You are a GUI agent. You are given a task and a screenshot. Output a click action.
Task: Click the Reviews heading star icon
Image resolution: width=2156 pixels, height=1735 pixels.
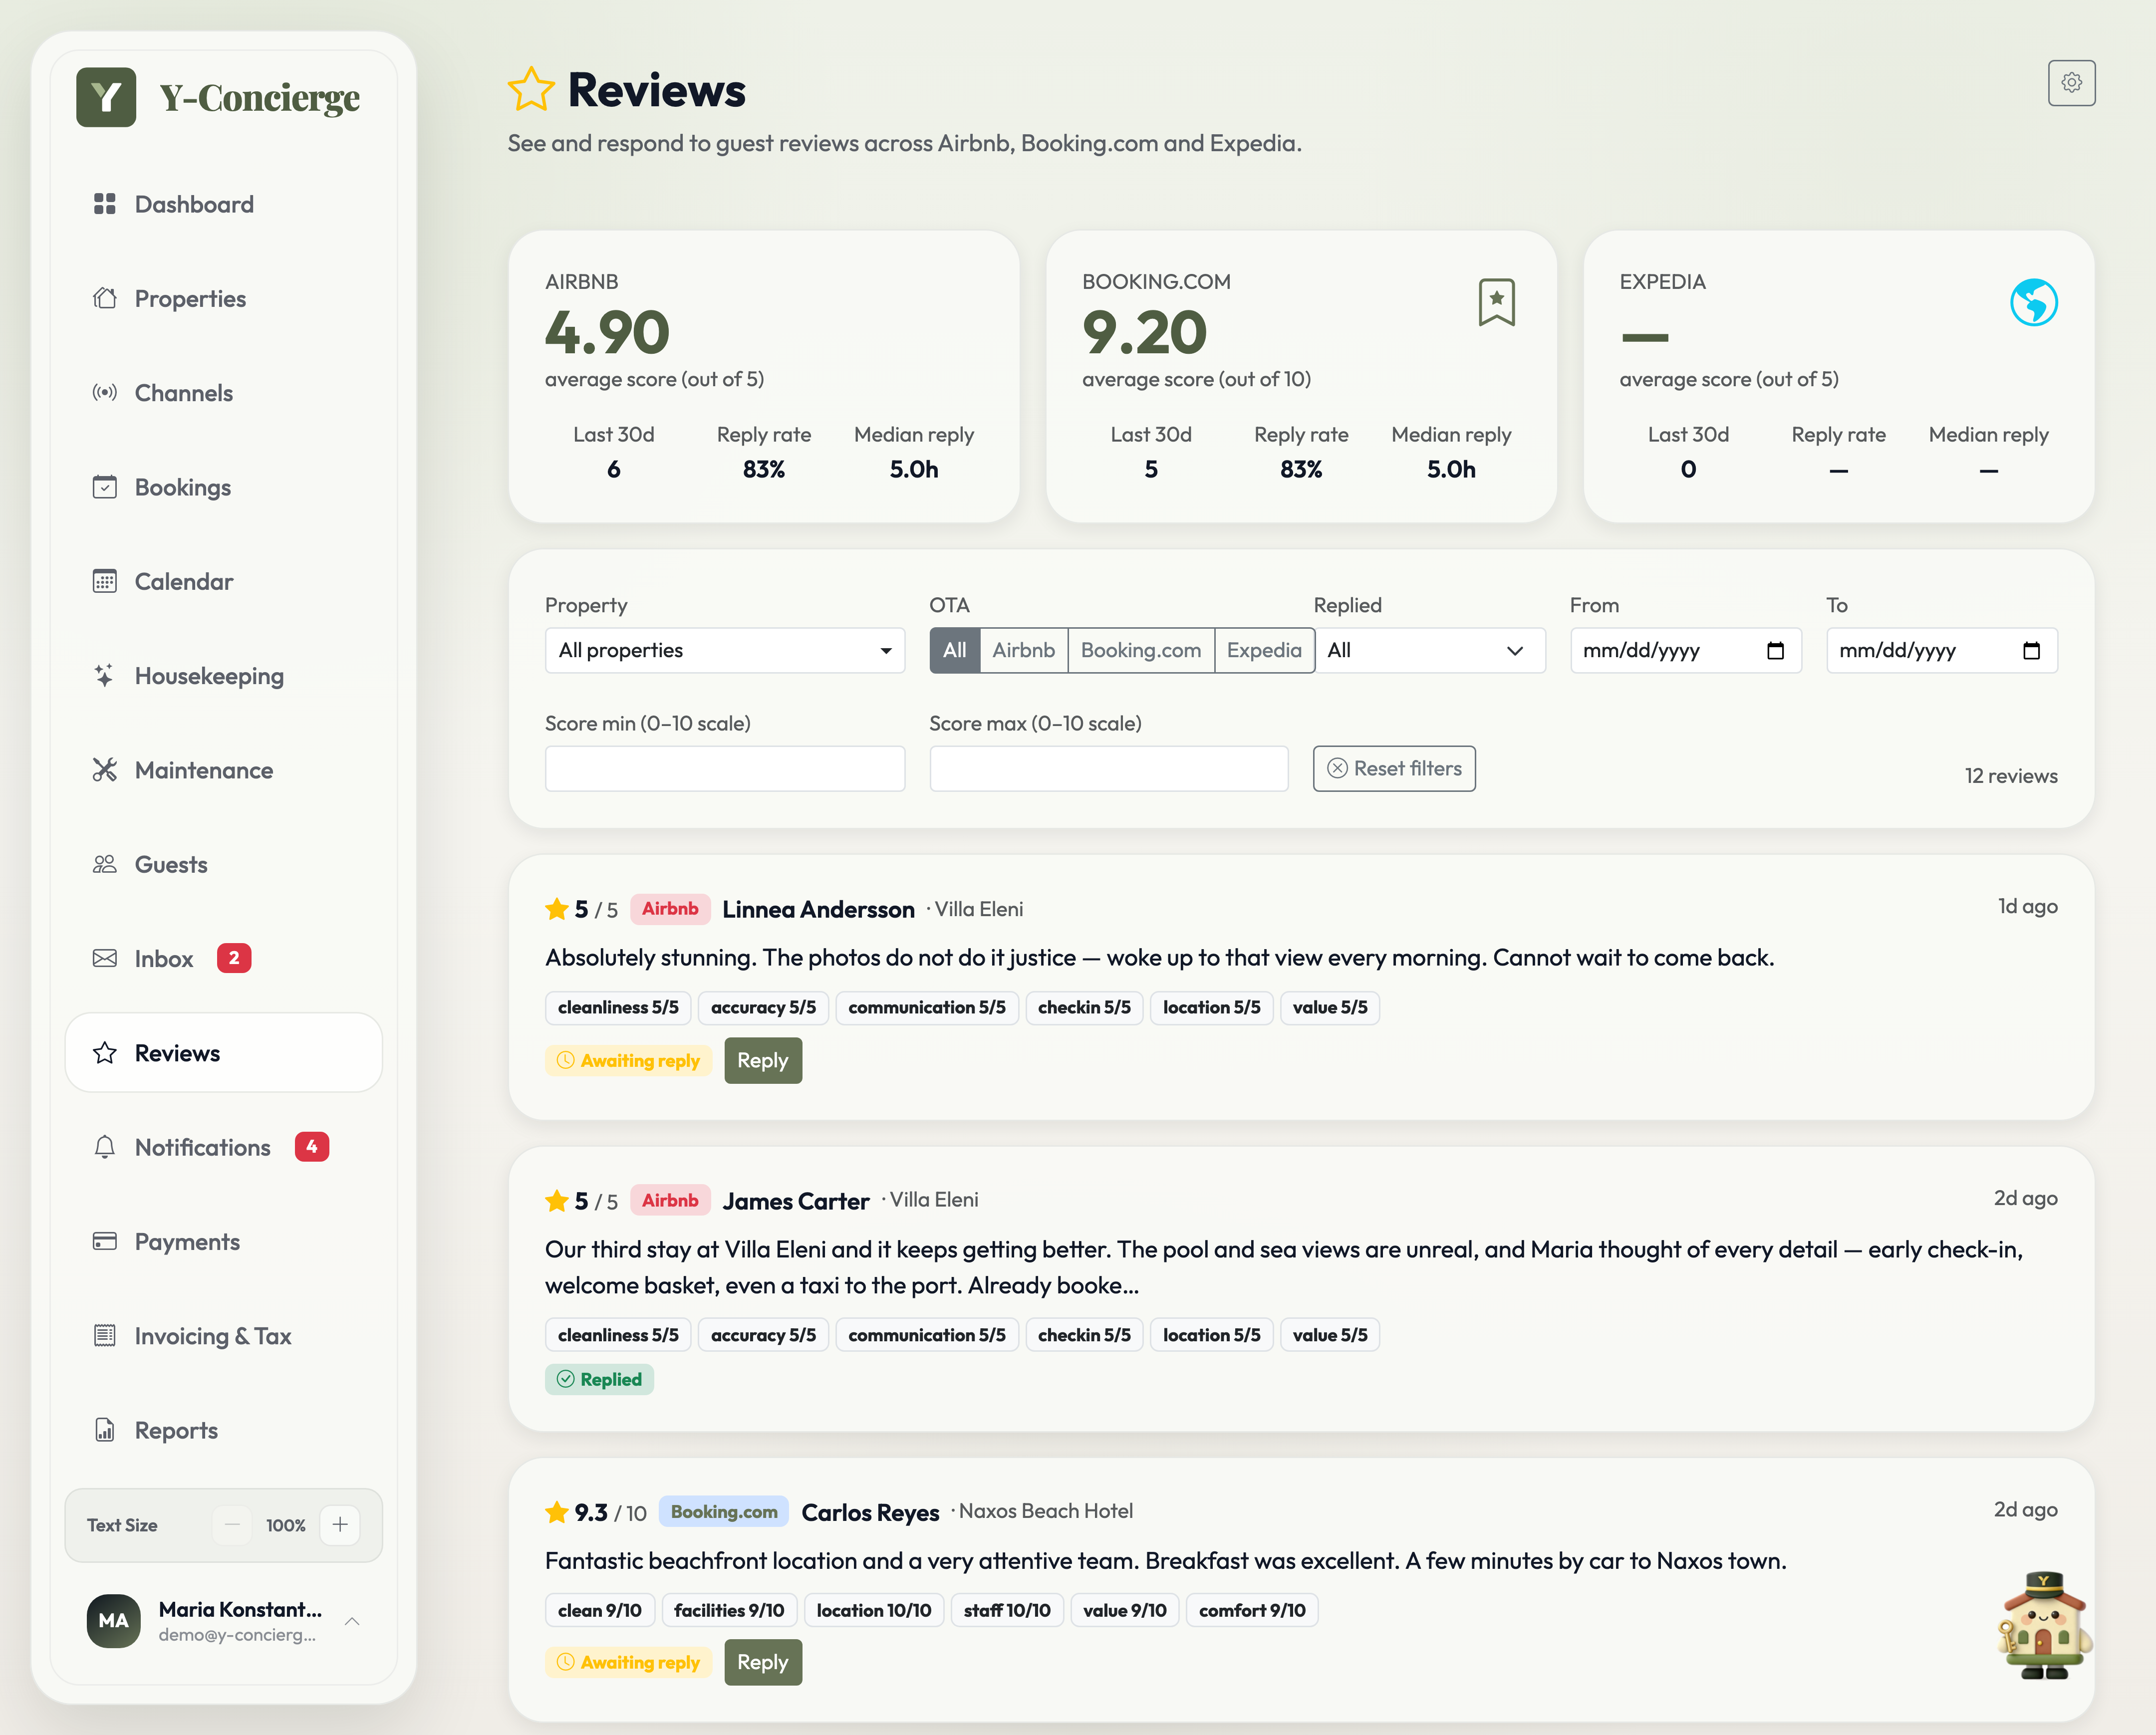click(x=531, y=90)
